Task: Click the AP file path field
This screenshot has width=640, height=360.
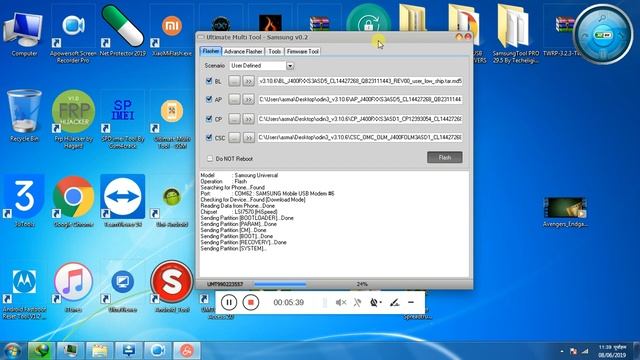Action: 360,99
